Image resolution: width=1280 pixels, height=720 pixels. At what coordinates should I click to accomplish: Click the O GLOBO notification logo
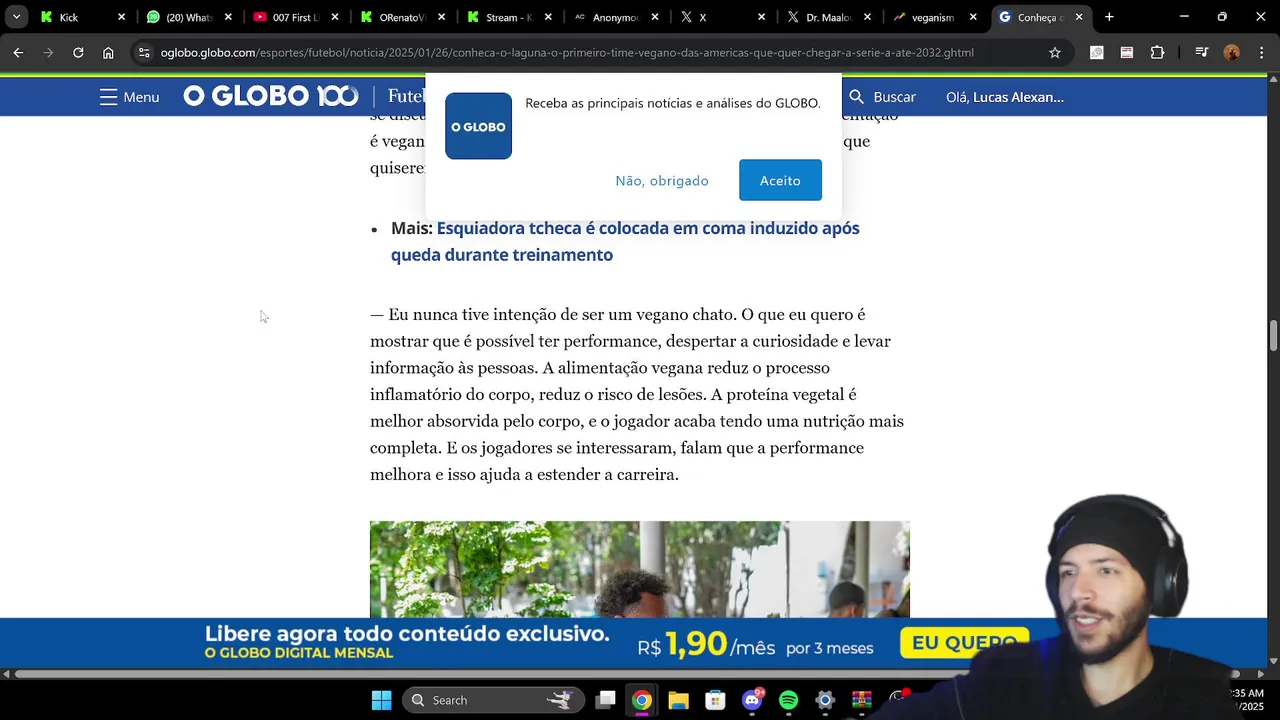click(478, 126)
